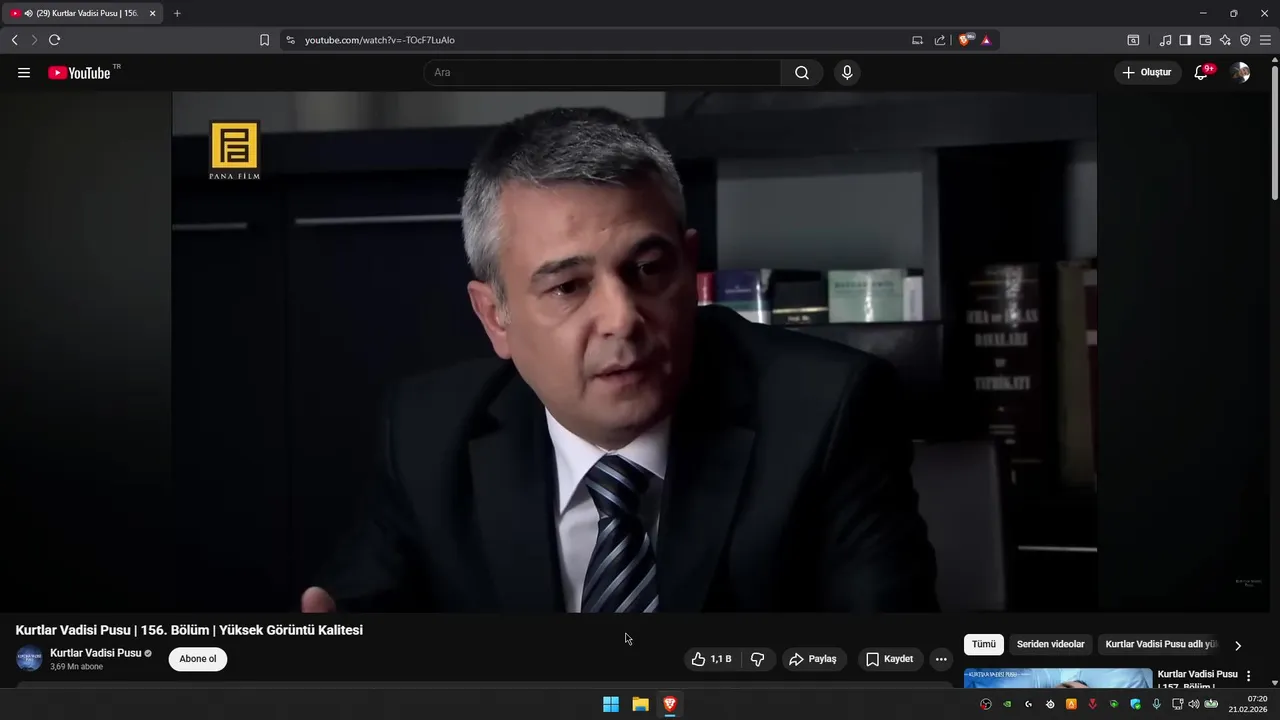Open the 157. Bölüm video thumbnail
Image resolution: width=1280 pixels, height=720 pixels.
point(1057,678)
